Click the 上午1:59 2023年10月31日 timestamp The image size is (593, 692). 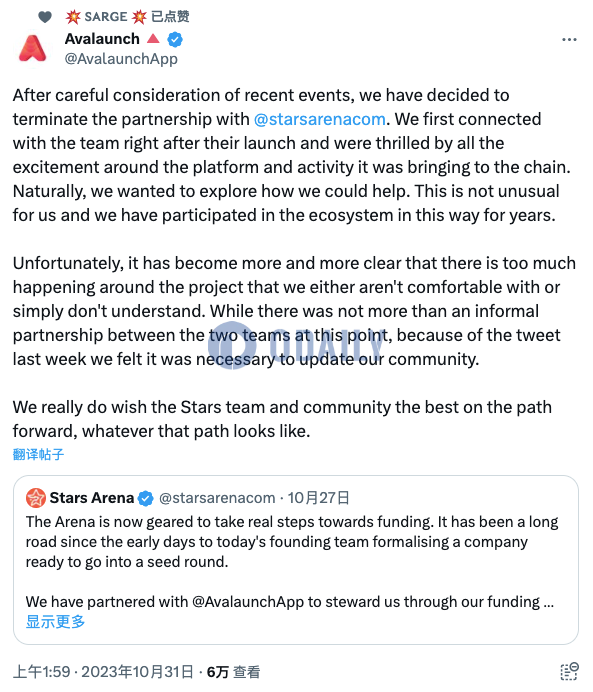(x=103, y=672)
